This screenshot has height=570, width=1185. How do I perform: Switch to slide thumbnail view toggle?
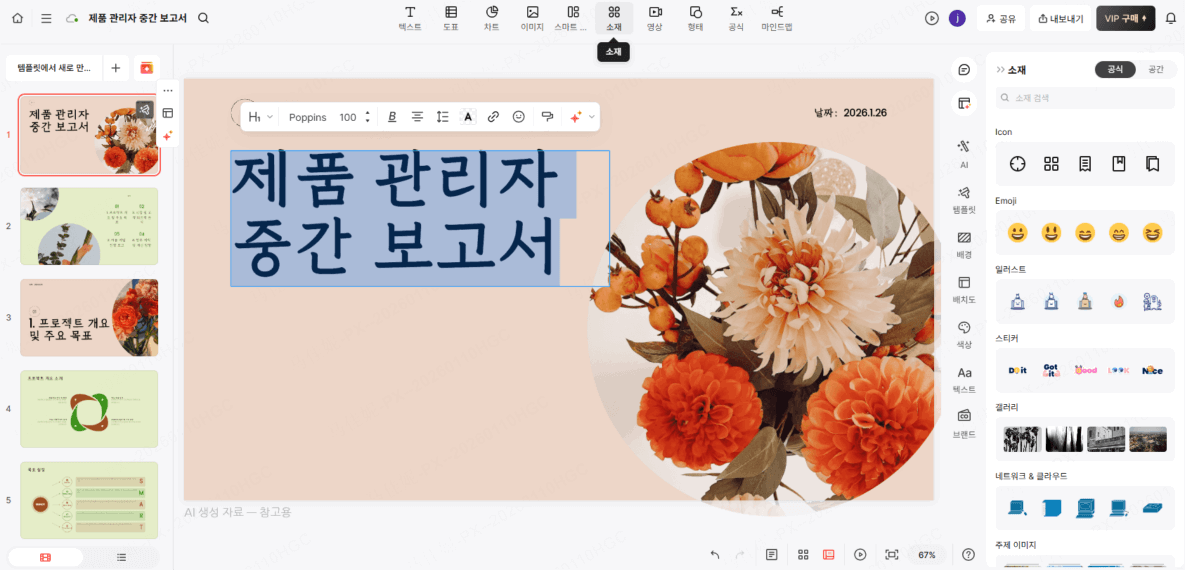point(45,557)
